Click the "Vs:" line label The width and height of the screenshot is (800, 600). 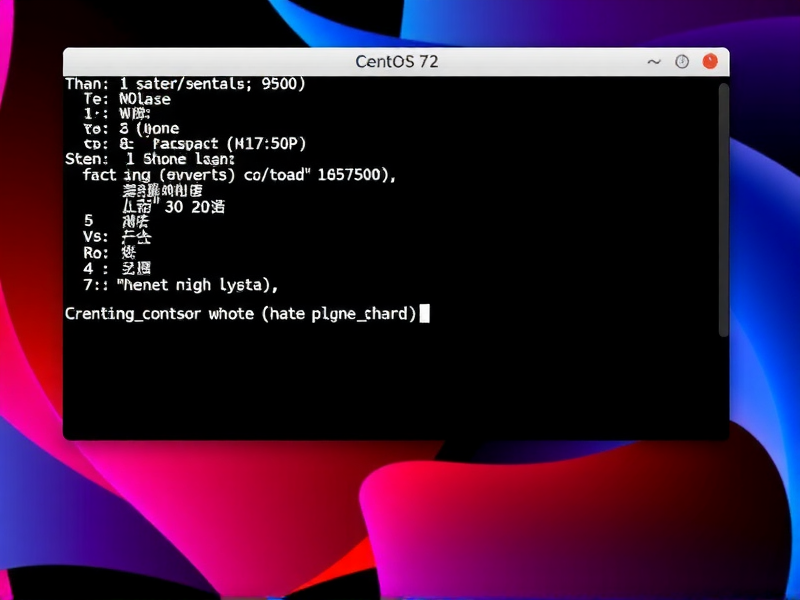point(96,238)
